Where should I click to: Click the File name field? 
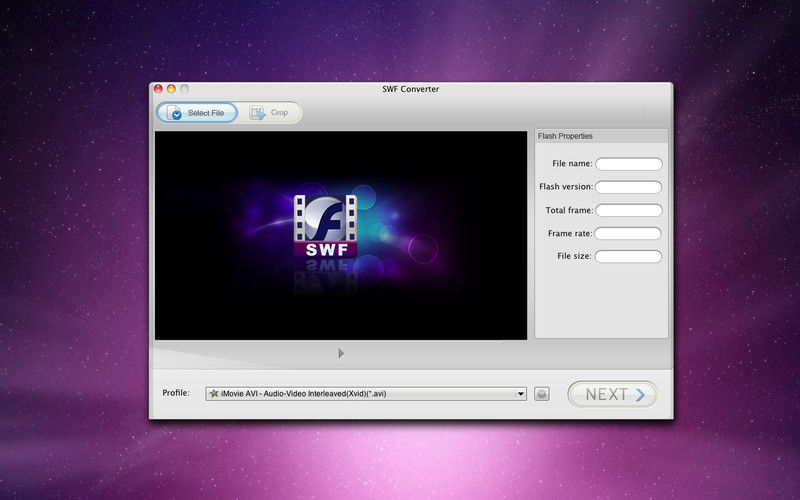pyautogui.click(x=629, y=164)
